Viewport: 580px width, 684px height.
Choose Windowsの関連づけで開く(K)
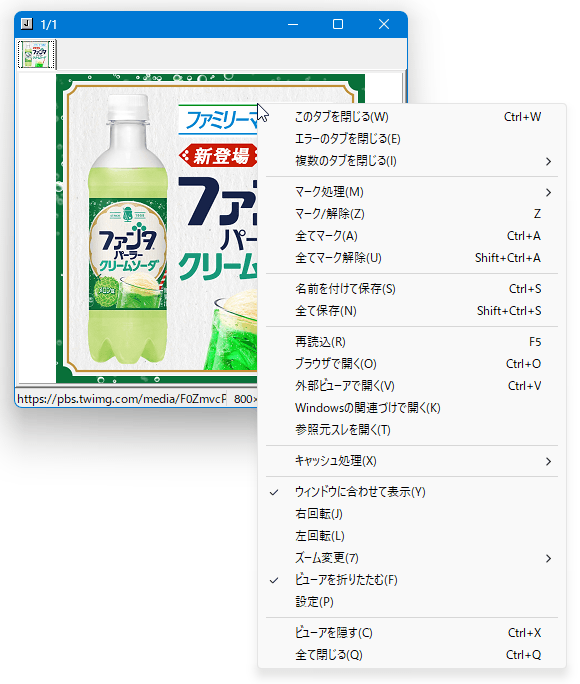(412, 408)
